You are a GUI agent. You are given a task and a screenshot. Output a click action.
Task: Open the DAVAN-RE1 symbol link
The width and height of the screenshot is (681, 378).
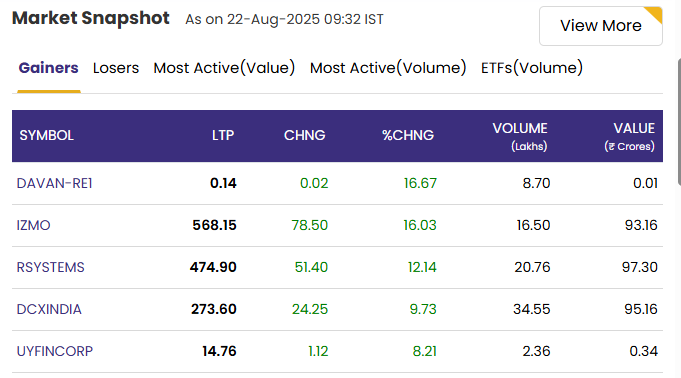(x=54, y=183)
